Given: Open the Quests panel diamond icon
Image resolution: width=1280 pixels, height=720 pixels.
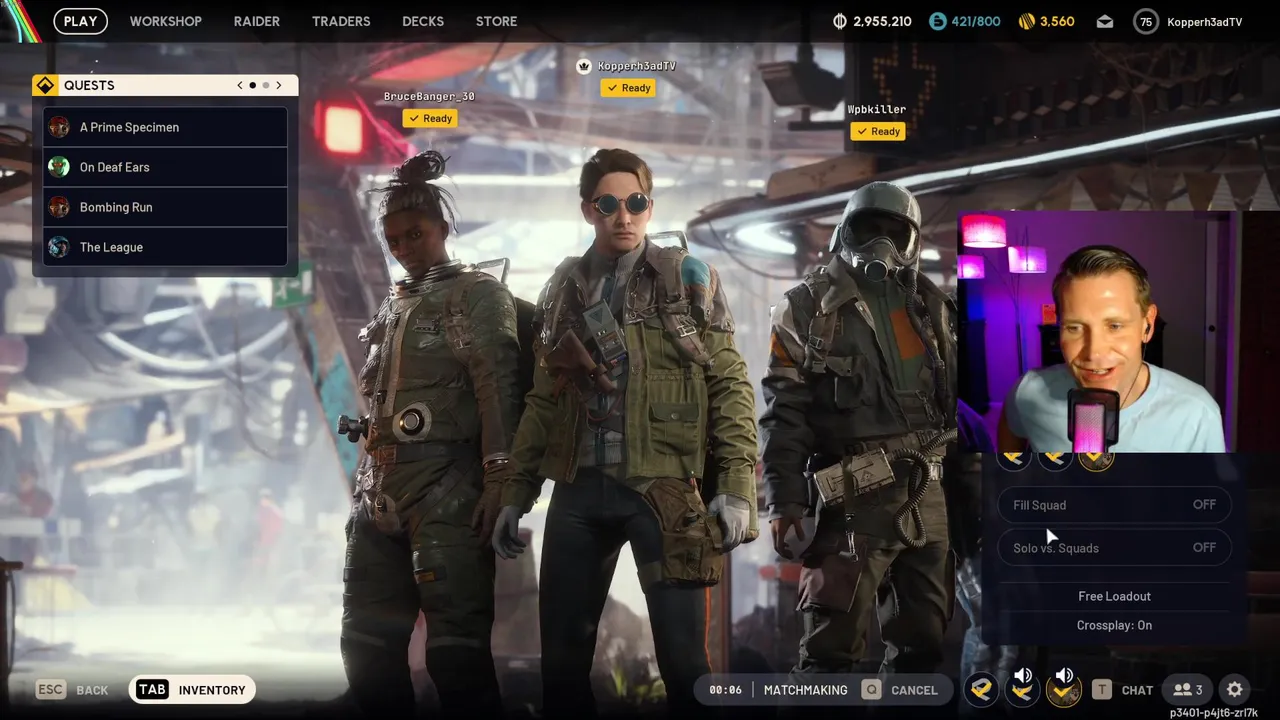Looking at the screenshot, I should tap(45, 85).
